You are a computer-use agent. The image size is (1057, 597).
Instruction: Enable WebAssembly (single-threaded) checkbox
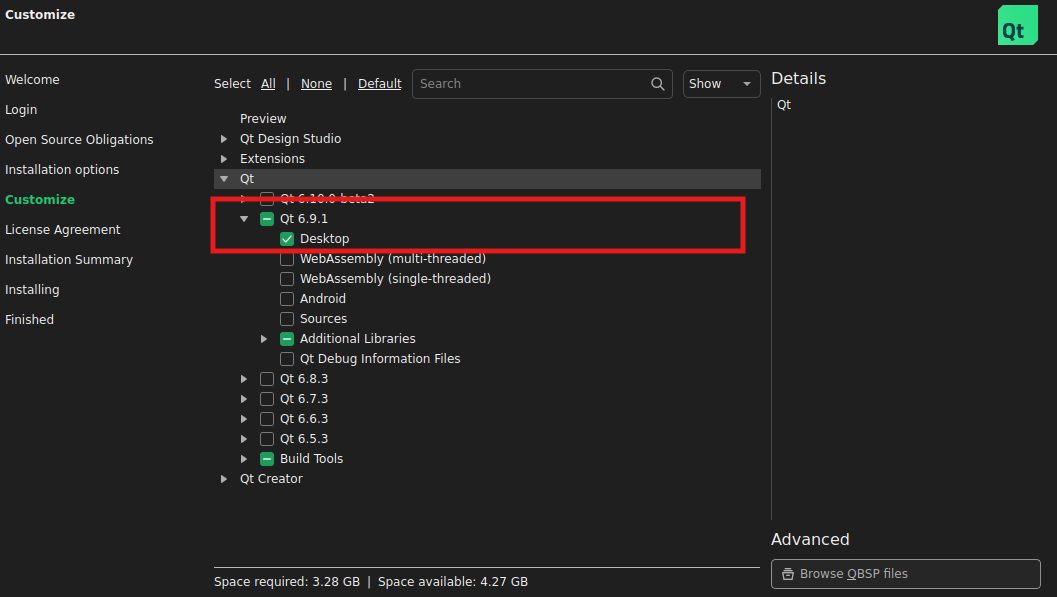[287, 279]
